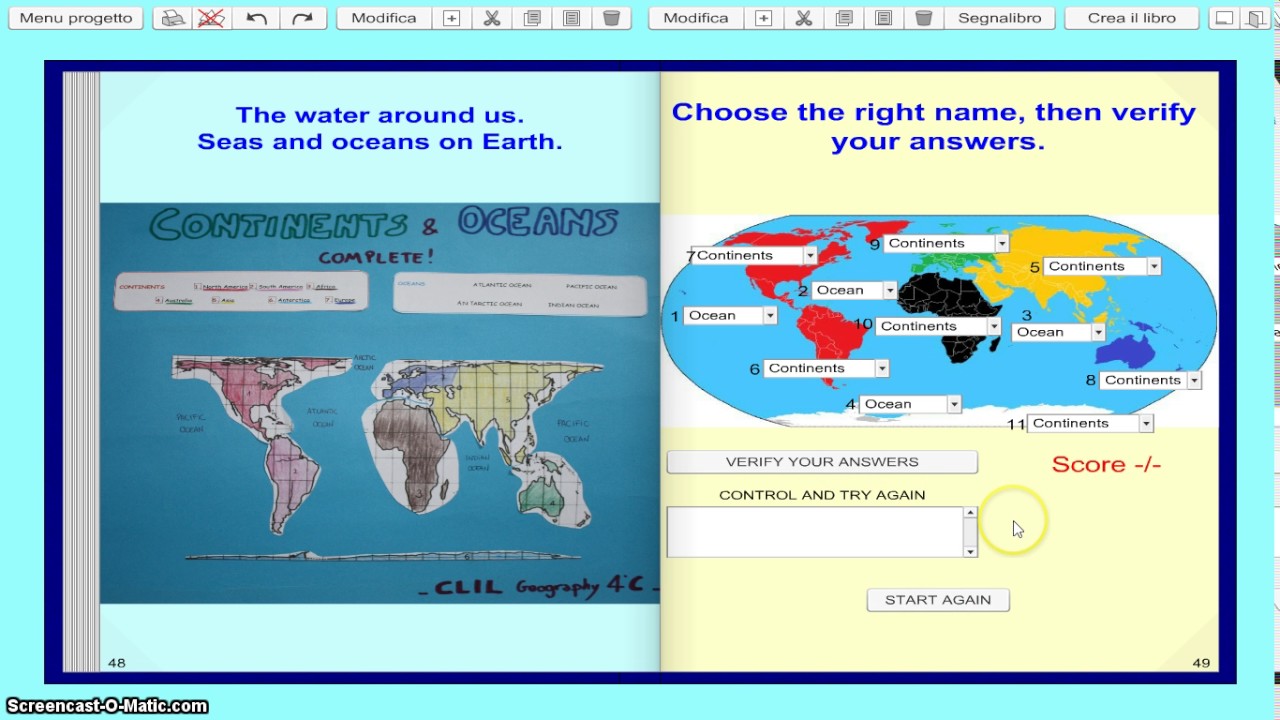
Task: Click the scissors cut icon in left-page group
Action: tap(492, 18)
